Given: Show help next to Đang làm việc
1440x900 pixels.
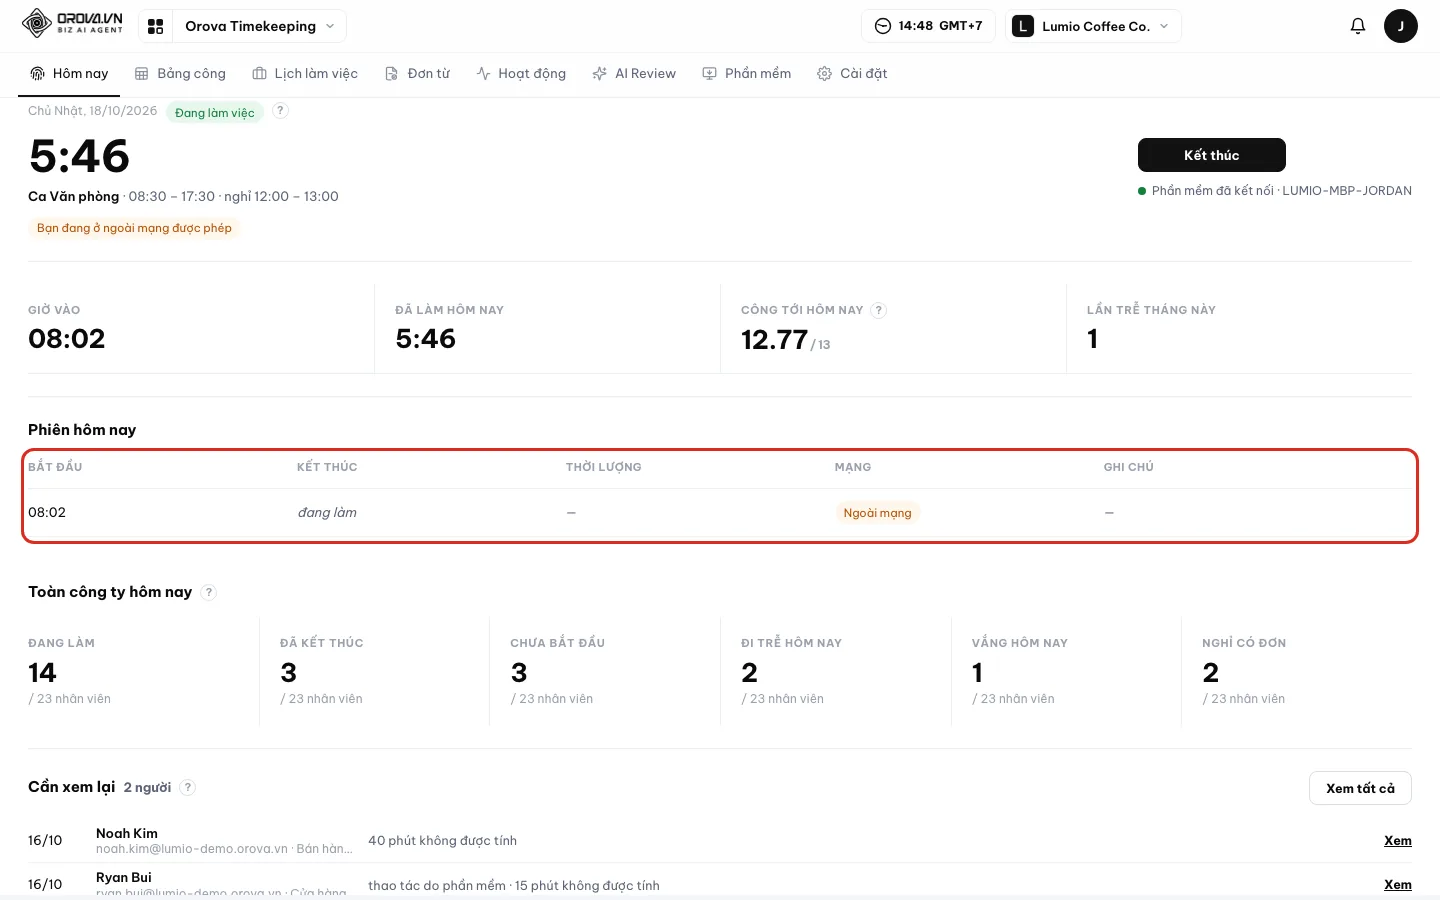Looking at the screenshot, I should click(281, 111).
